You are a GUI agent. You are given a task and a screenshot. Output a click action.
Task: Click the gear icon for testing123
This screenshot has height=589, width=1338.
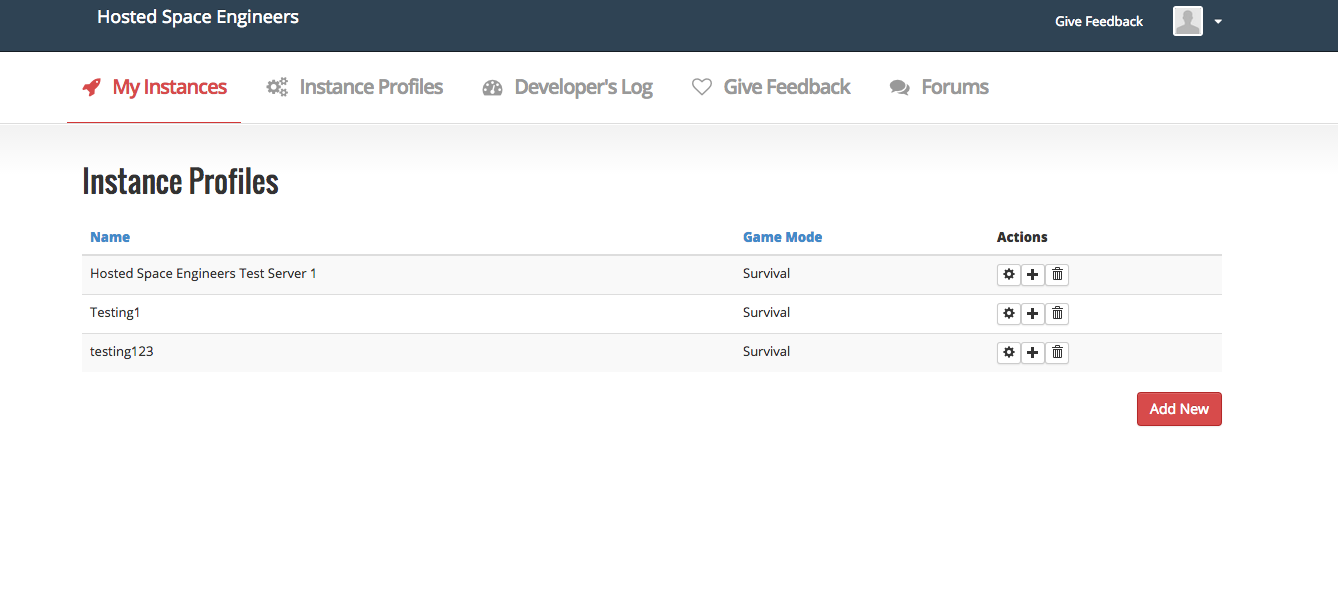tap(1009, 353)
